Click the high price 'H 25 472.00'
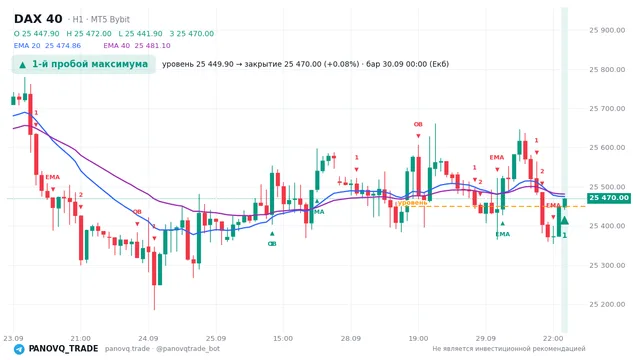Viewport: 640px width, 360px height. (x=89, y=33)
